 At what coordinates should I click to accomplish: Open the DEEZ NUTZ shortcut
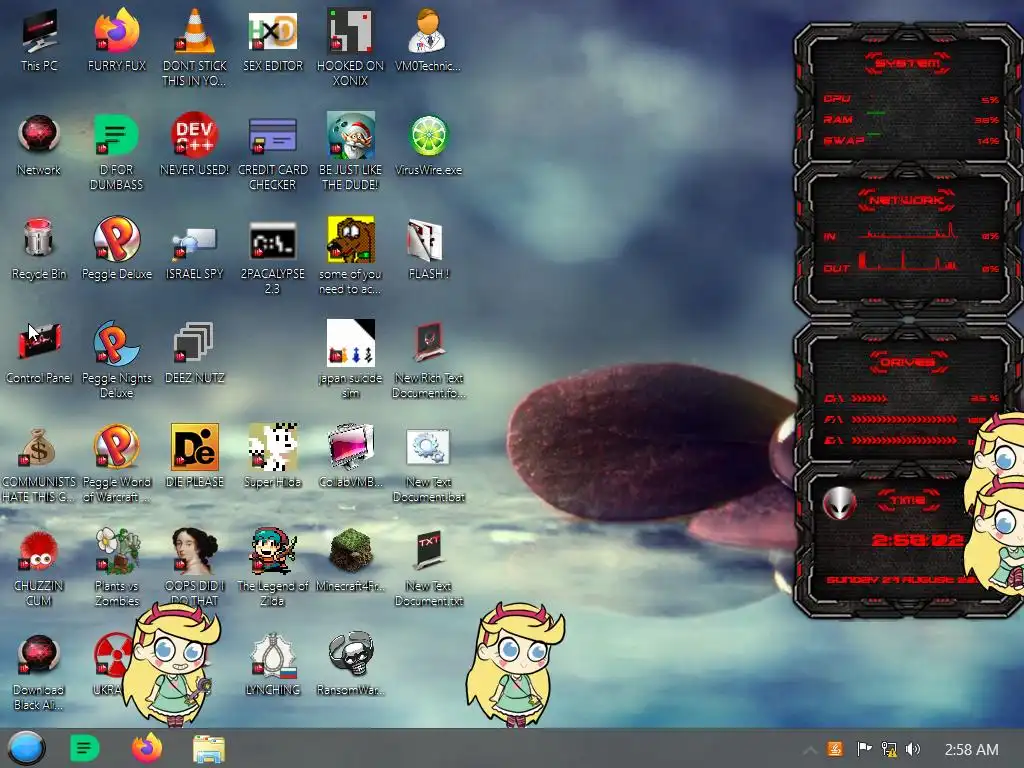[195, 353]
